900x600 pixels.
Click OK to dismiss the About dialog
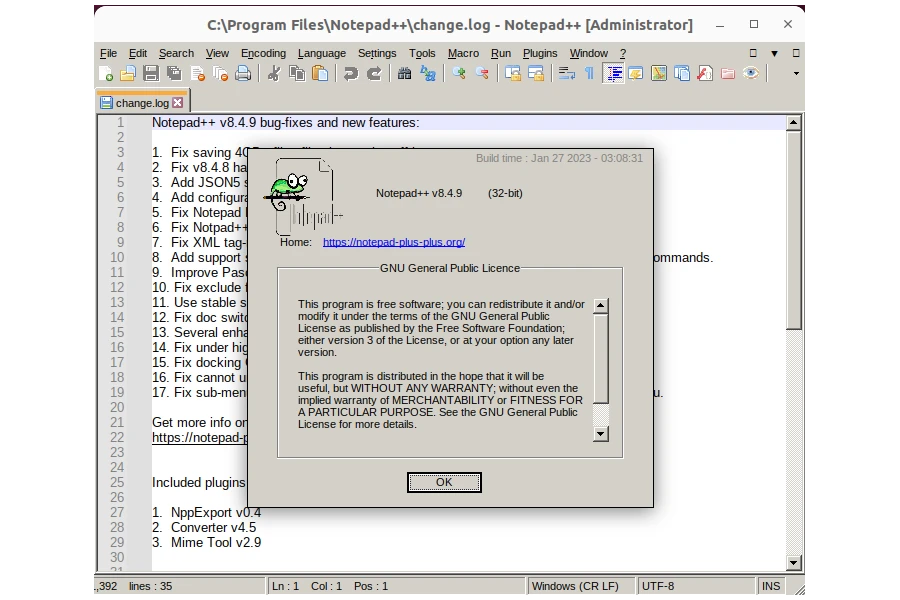point(444,482)
